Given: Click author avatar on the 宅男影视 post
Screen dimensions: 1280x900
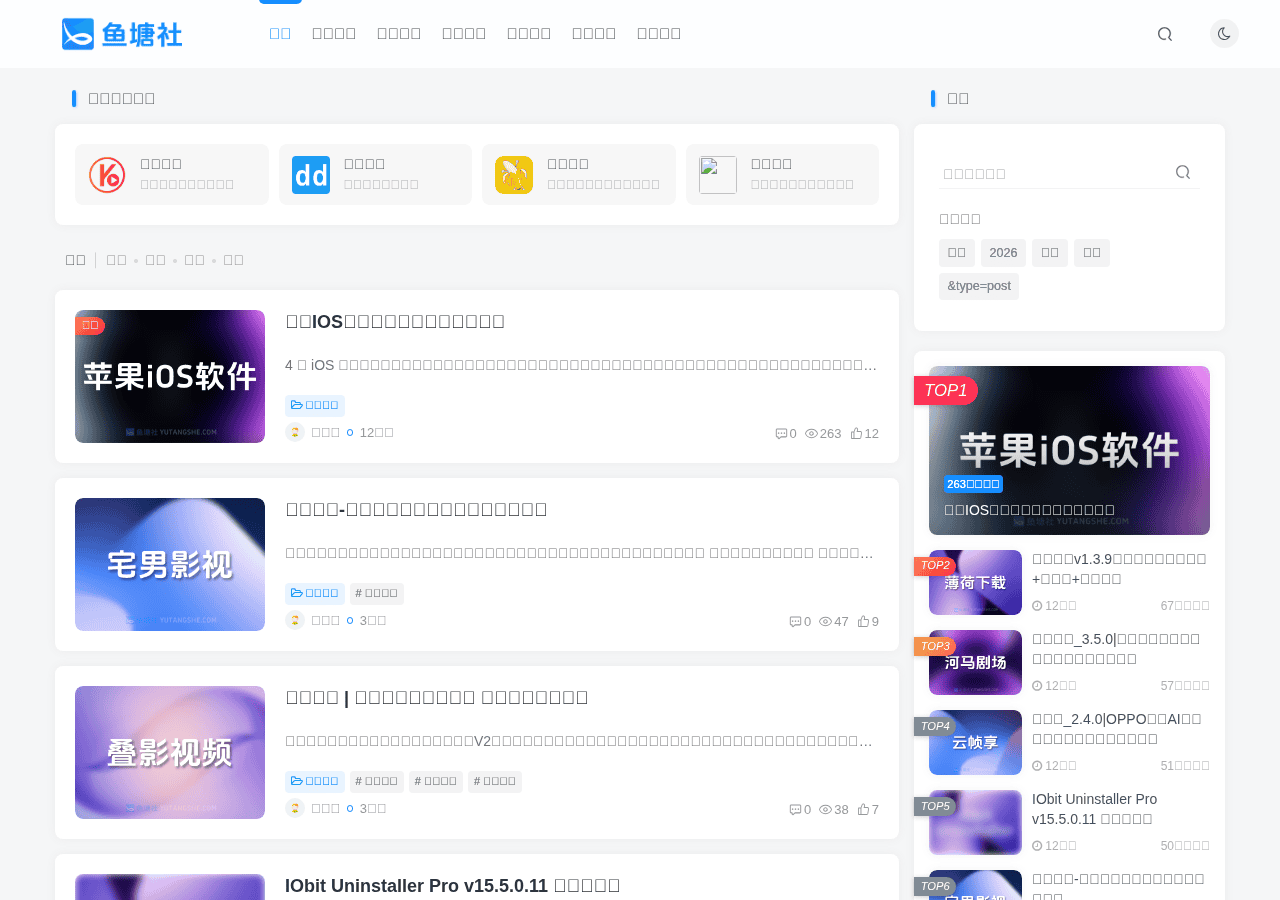Looking at the screenshot, I should tap(295, 620).
